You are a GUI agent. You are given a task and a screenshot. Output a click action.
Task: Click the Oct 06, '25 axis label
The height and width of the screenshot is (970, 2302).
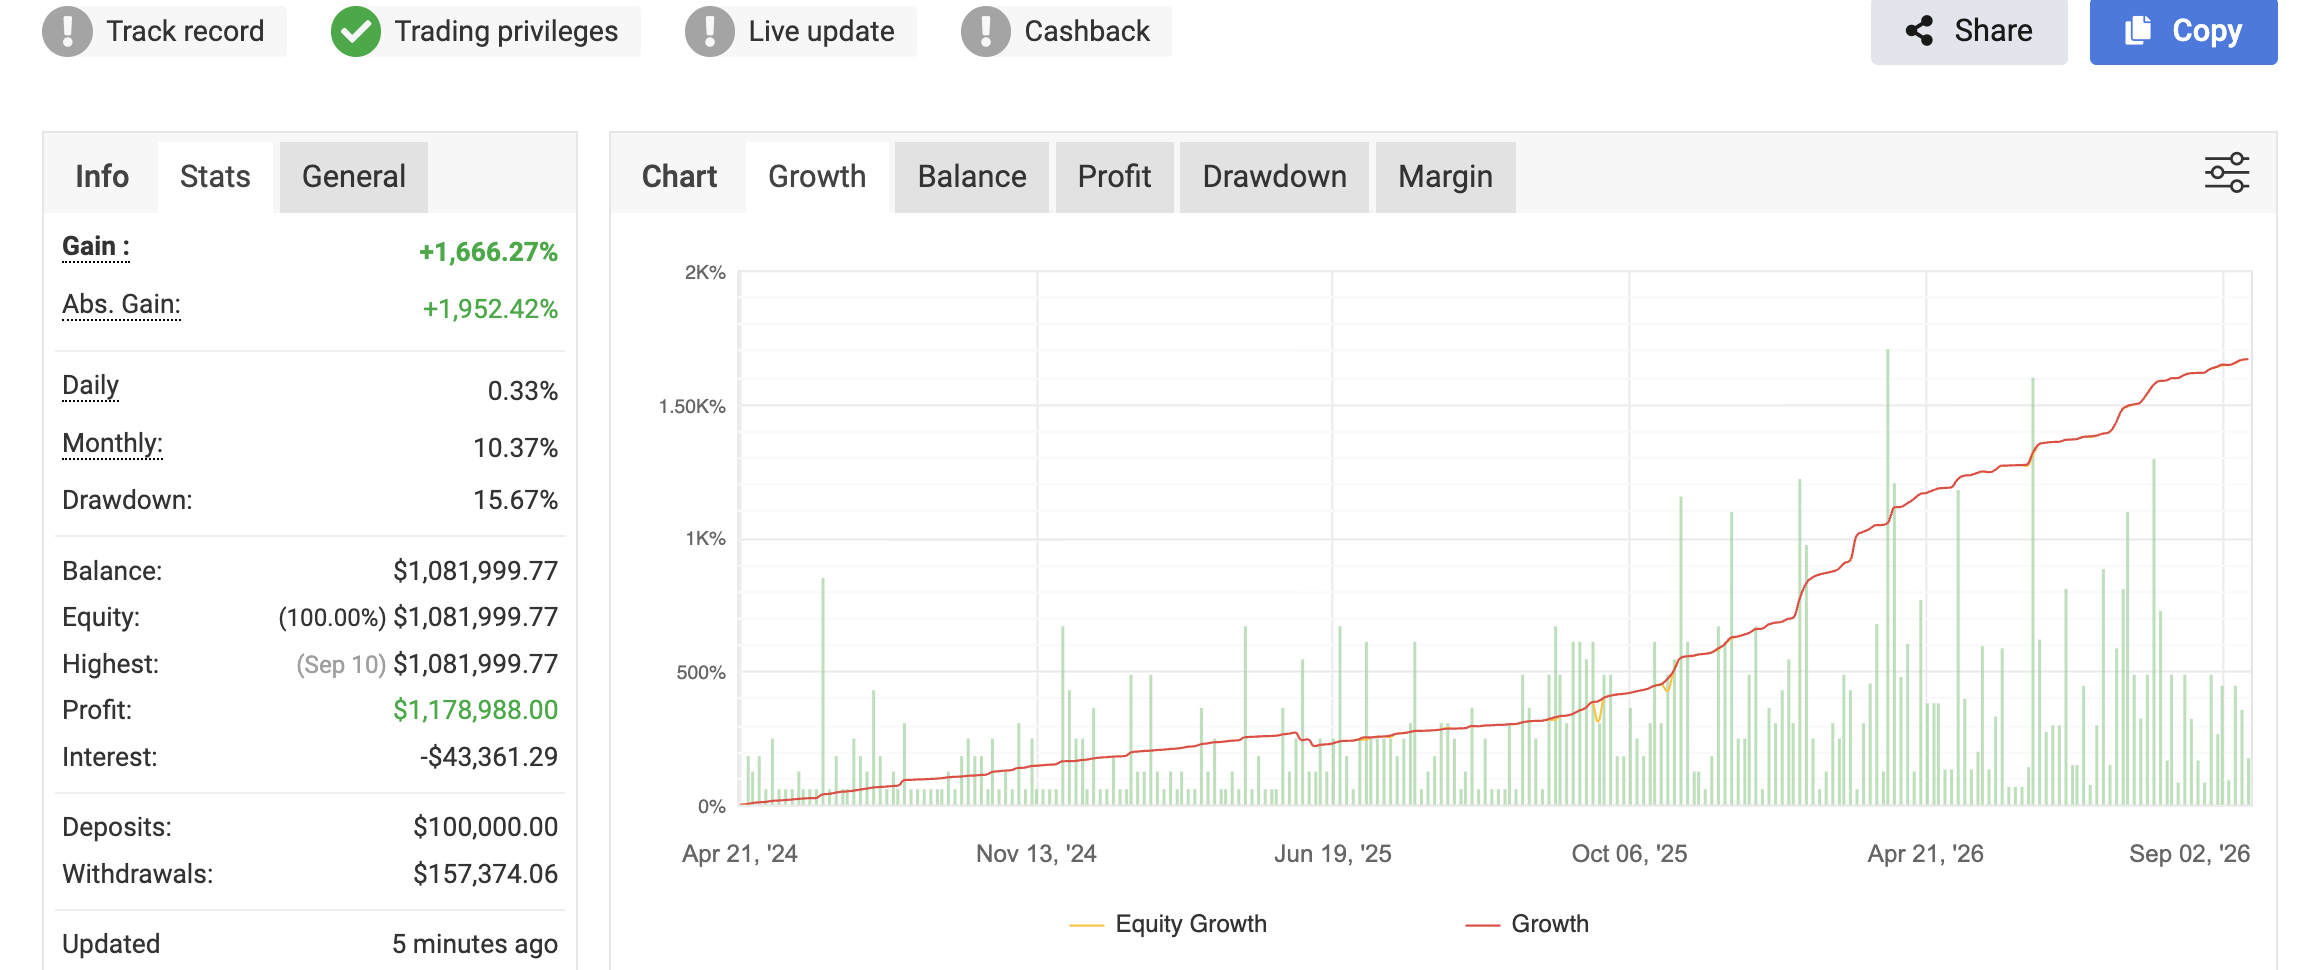tap(1629, 854)
